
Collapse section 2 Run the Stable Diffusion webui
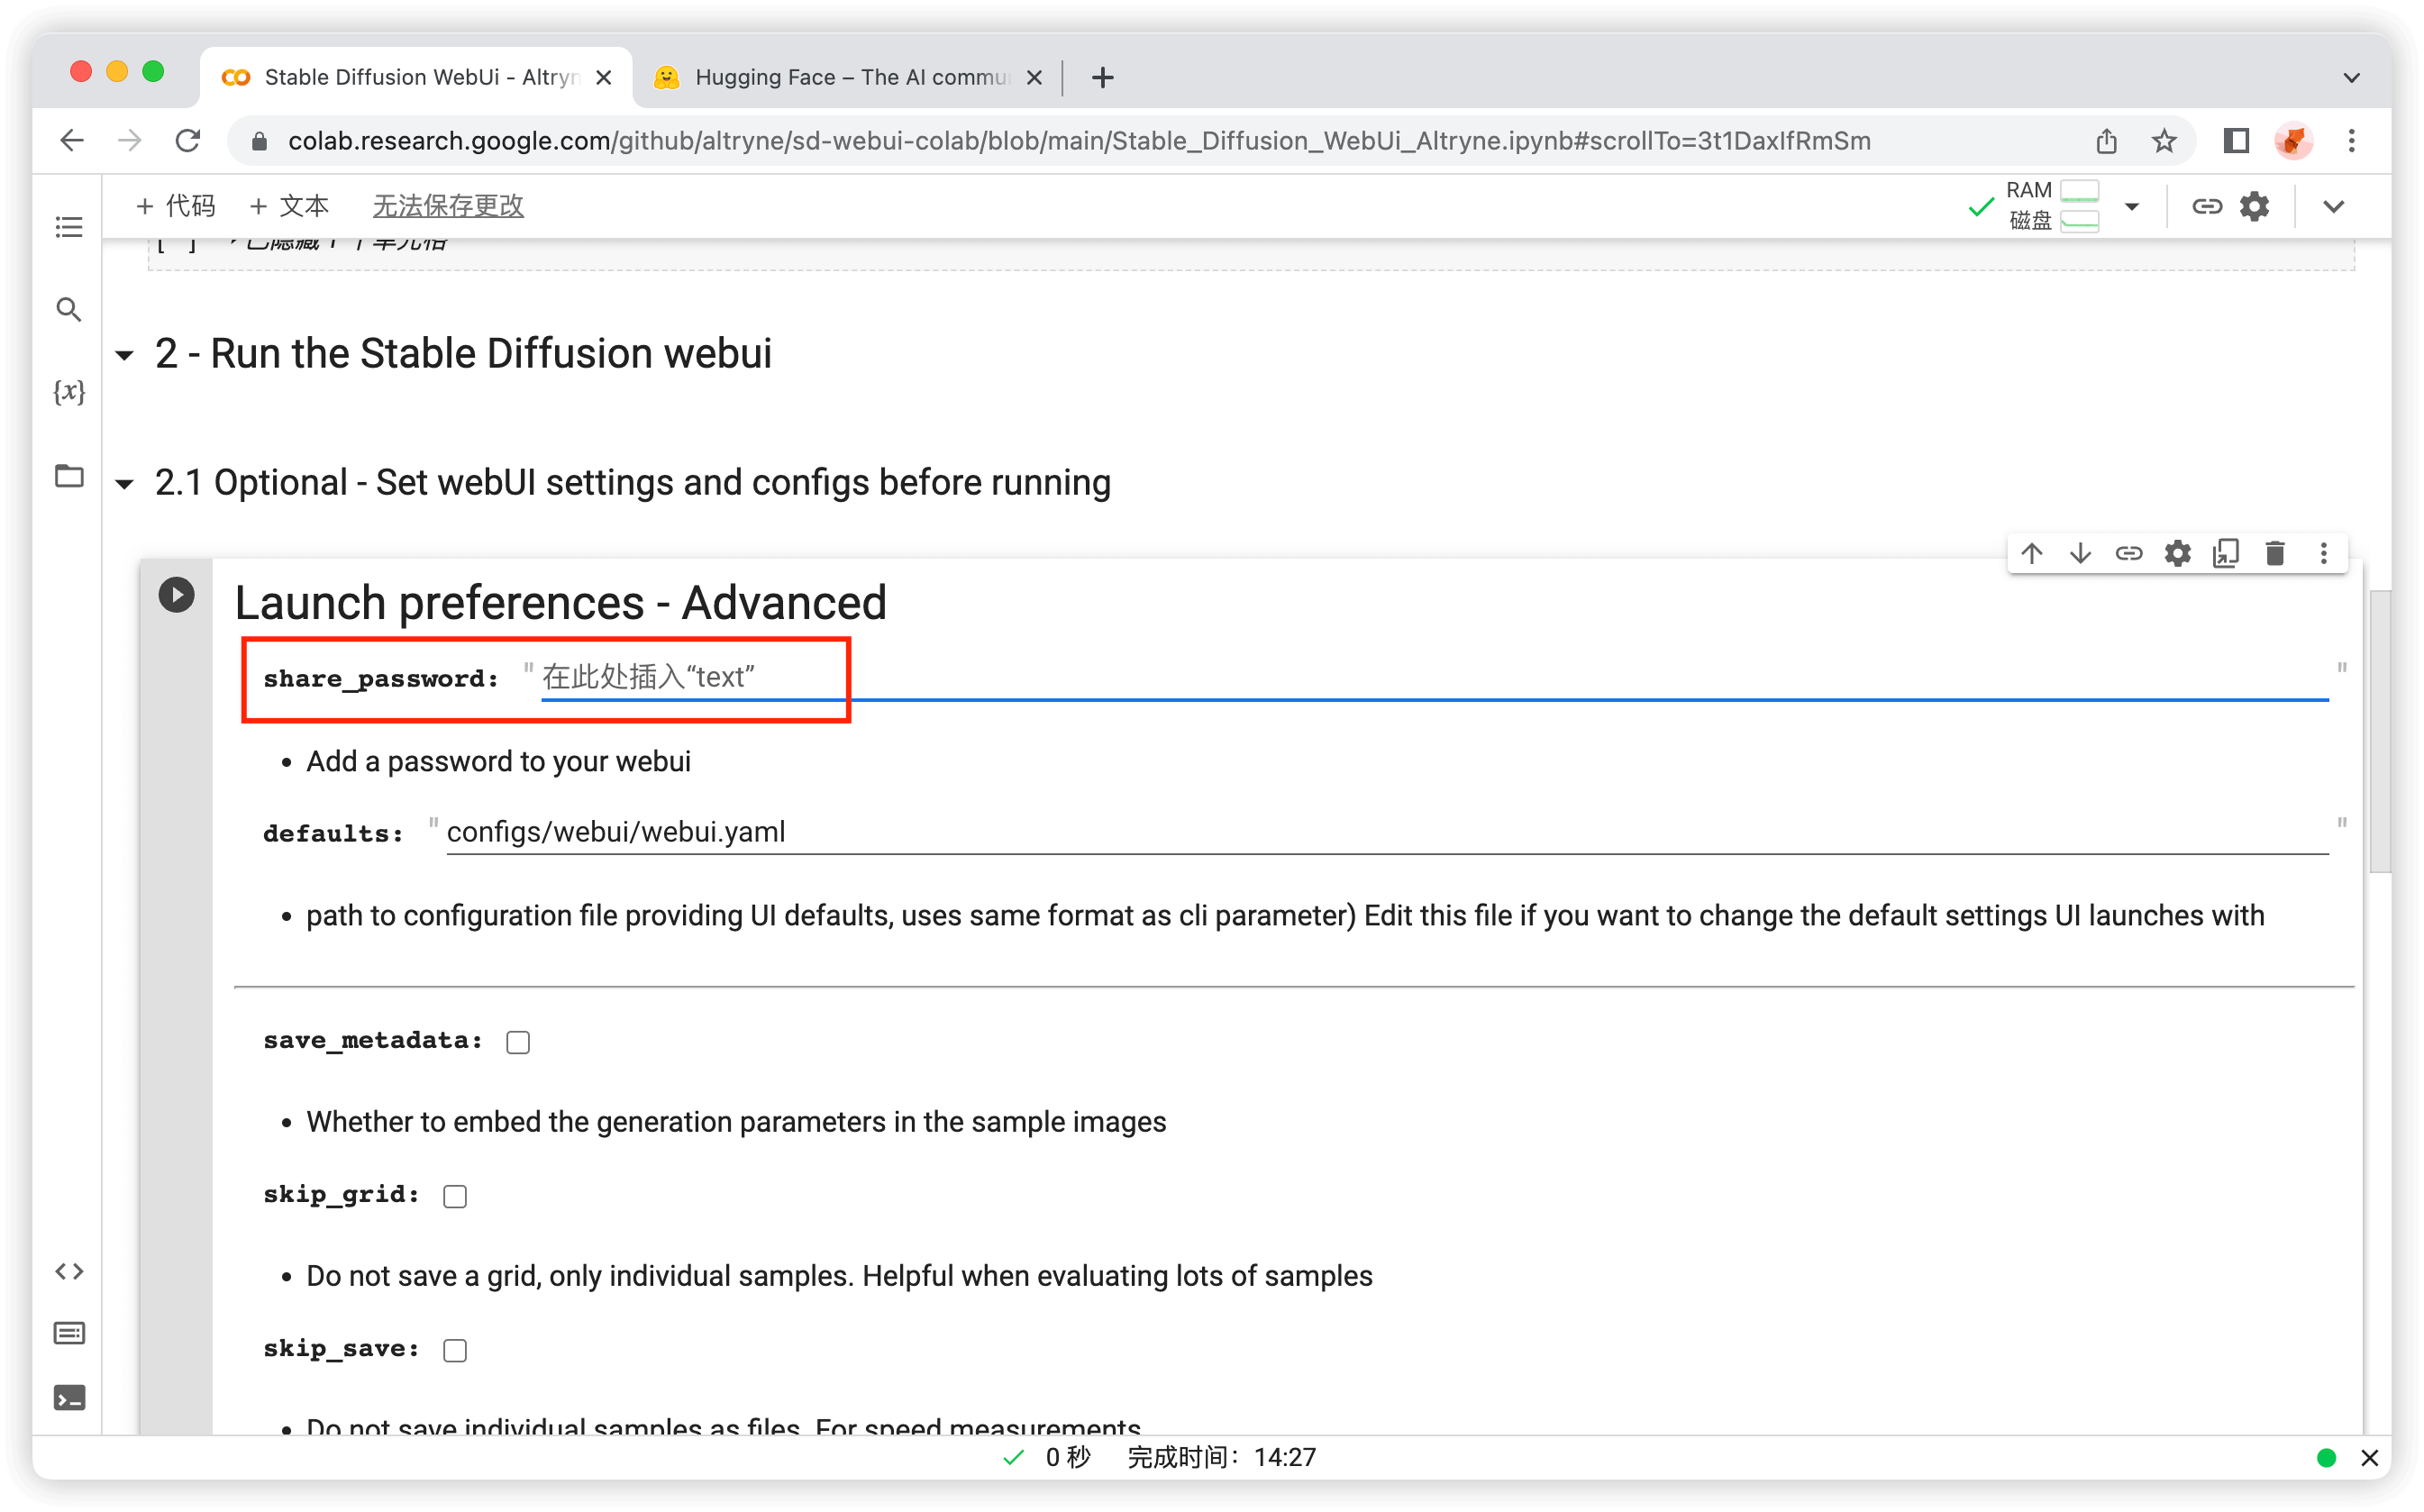pyautogui.click(x=125, y=355)
